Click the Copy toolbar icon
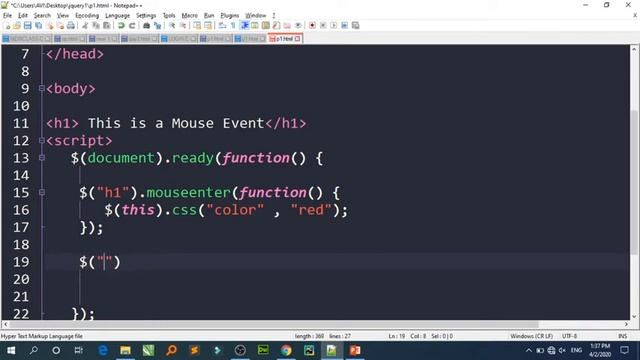This screenshot has width=640, height=360. click(x=96, y=25)
